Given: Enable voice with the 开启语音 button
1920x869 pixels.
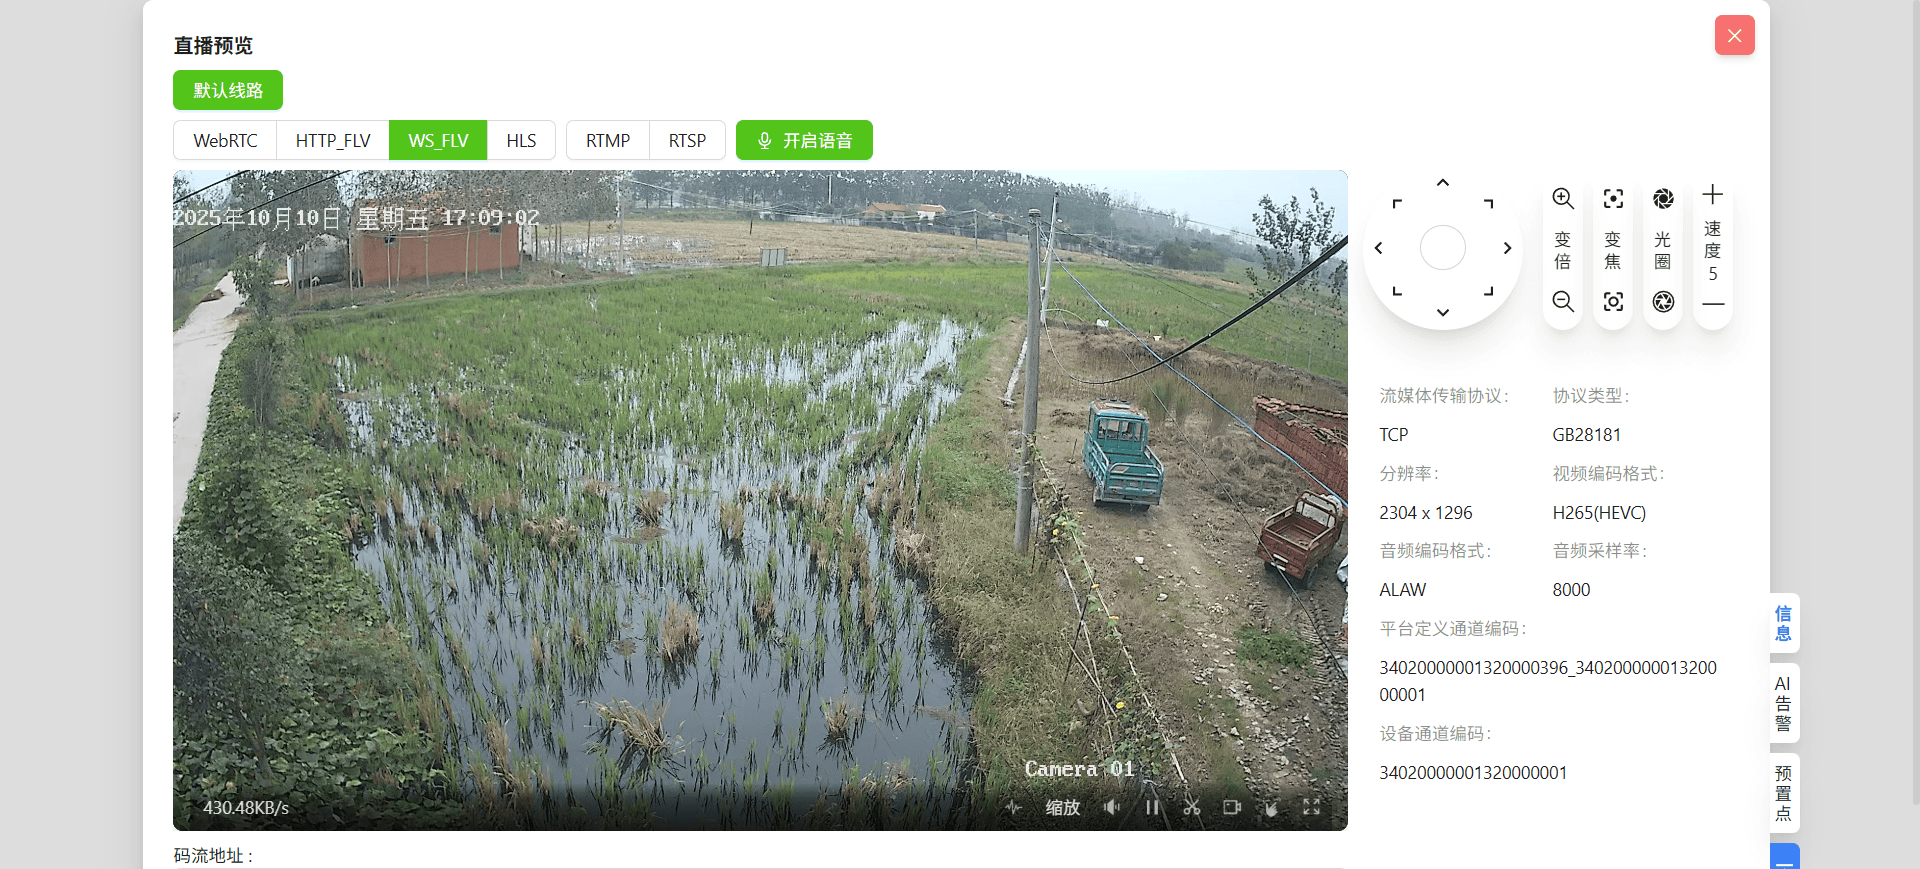Looking at the screenshot, I should coord(804,140).
